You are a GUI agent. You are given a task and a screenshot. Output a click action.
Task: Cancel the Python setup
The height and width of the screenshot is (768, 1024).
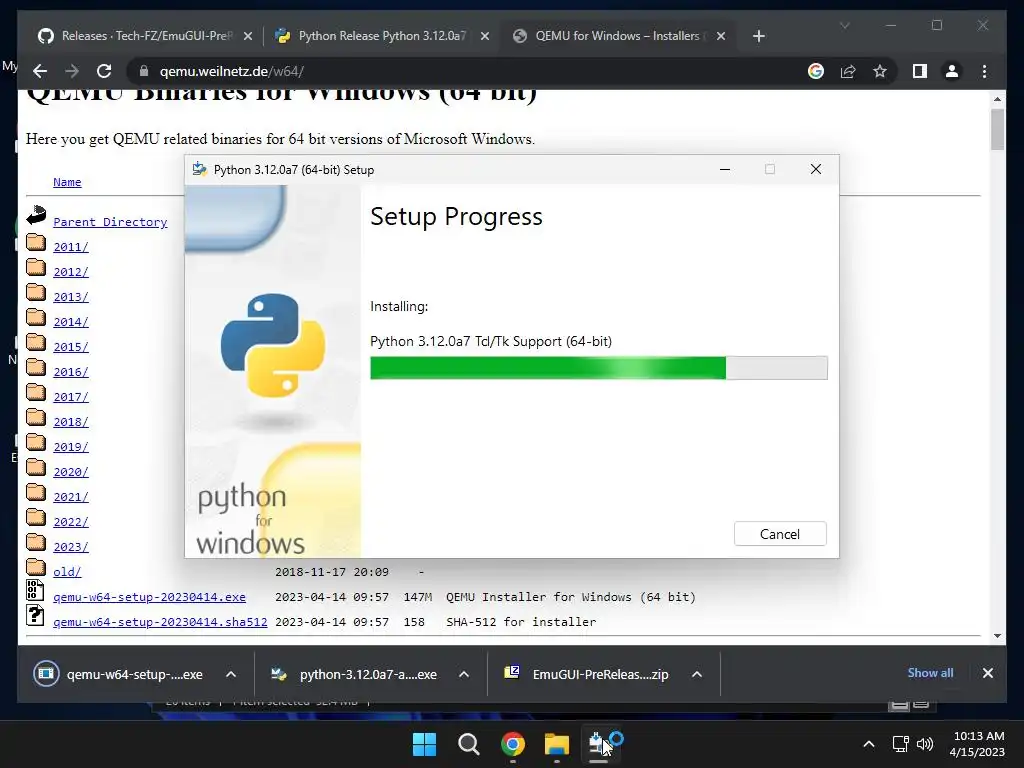pos(780,534)
